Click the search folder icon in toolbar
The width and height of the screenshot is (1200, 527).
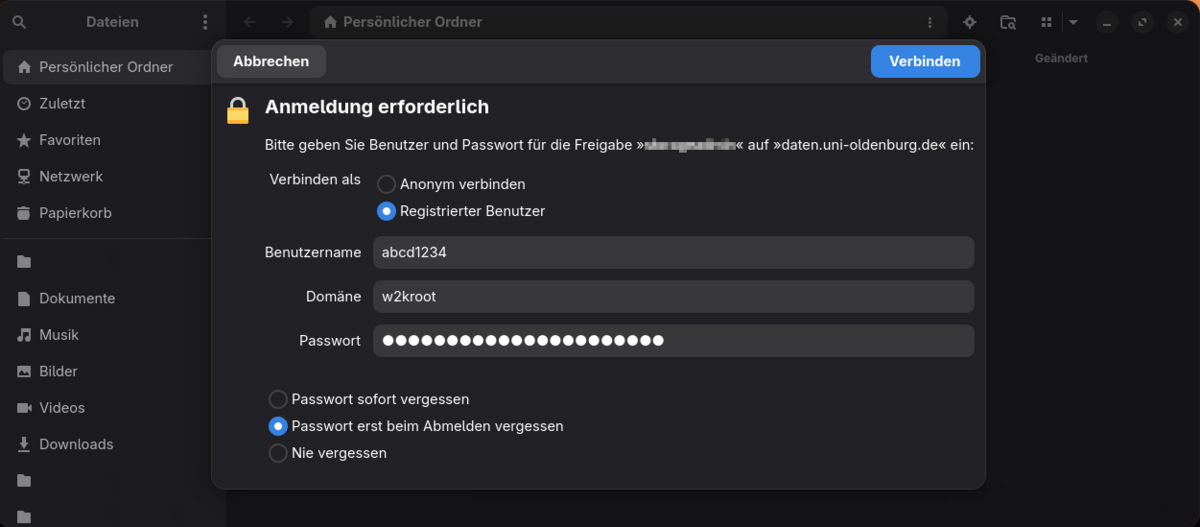pos(1008,22)
